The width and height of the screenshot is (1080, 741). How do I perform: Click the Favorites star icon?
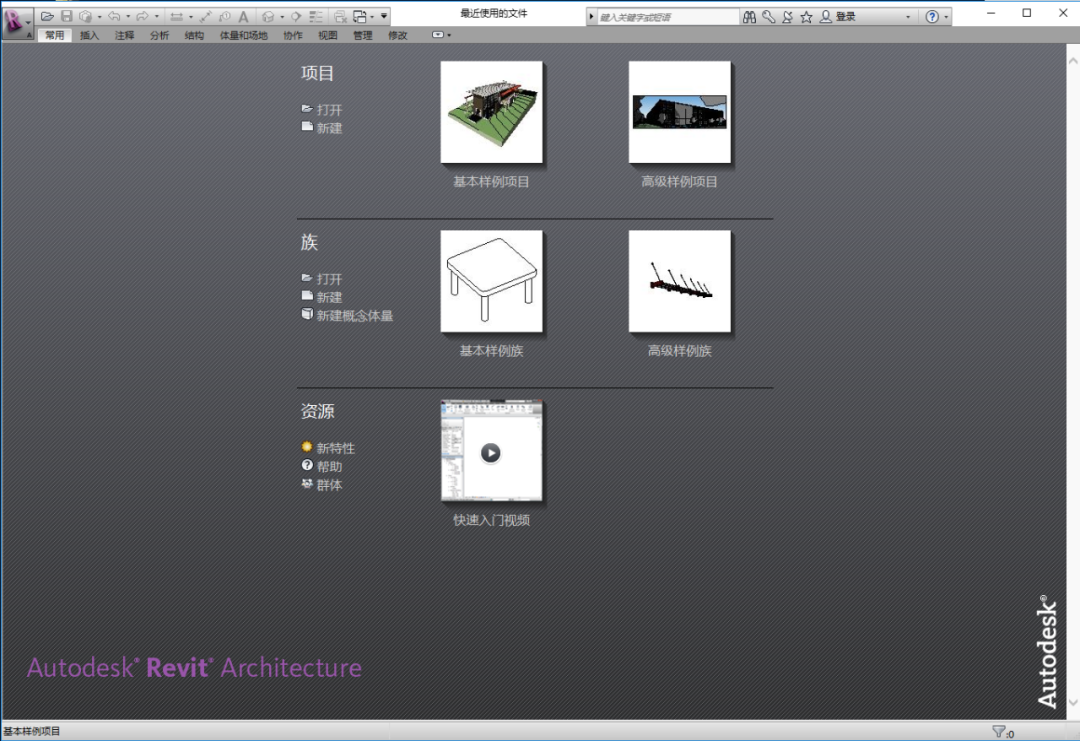806,17
